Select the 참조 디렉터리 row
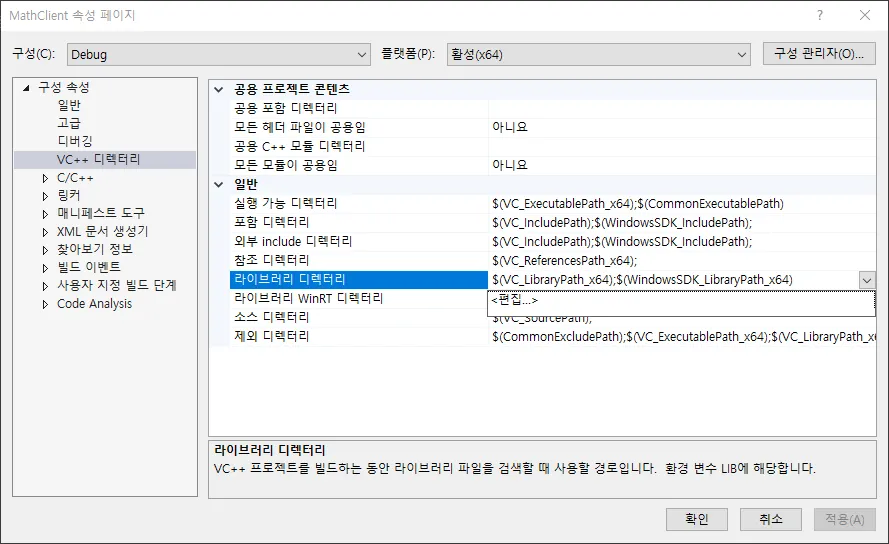 tap(553, 260)
